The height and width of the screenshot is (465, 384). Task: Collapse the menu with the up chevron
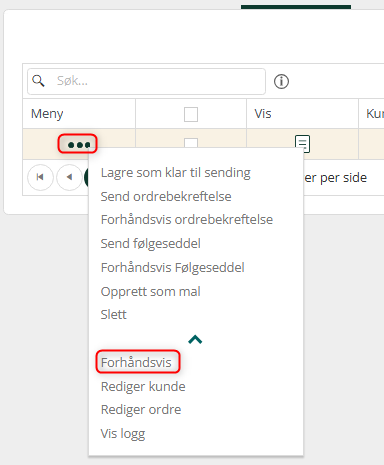pos(195,340)
